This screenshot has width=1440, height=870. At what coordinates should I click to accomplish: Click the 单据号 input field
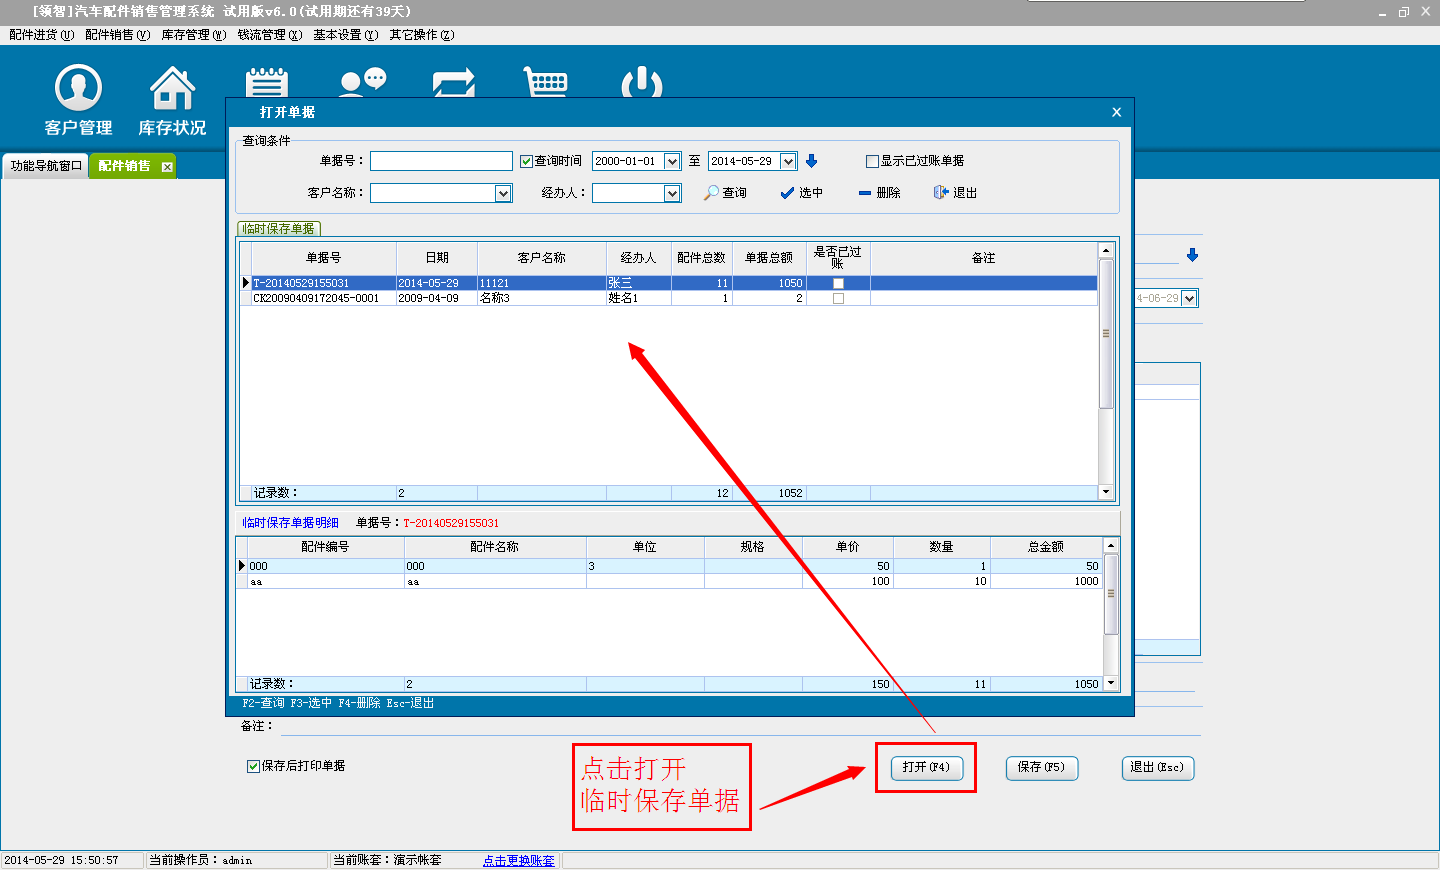441,161
